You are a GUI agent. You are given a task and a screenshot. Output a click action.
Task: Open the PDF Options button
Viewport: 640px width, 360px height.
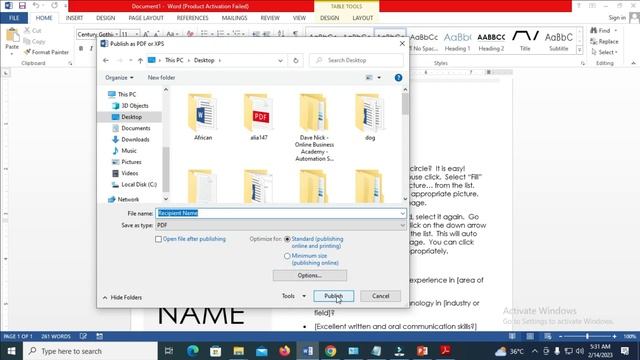310,276
